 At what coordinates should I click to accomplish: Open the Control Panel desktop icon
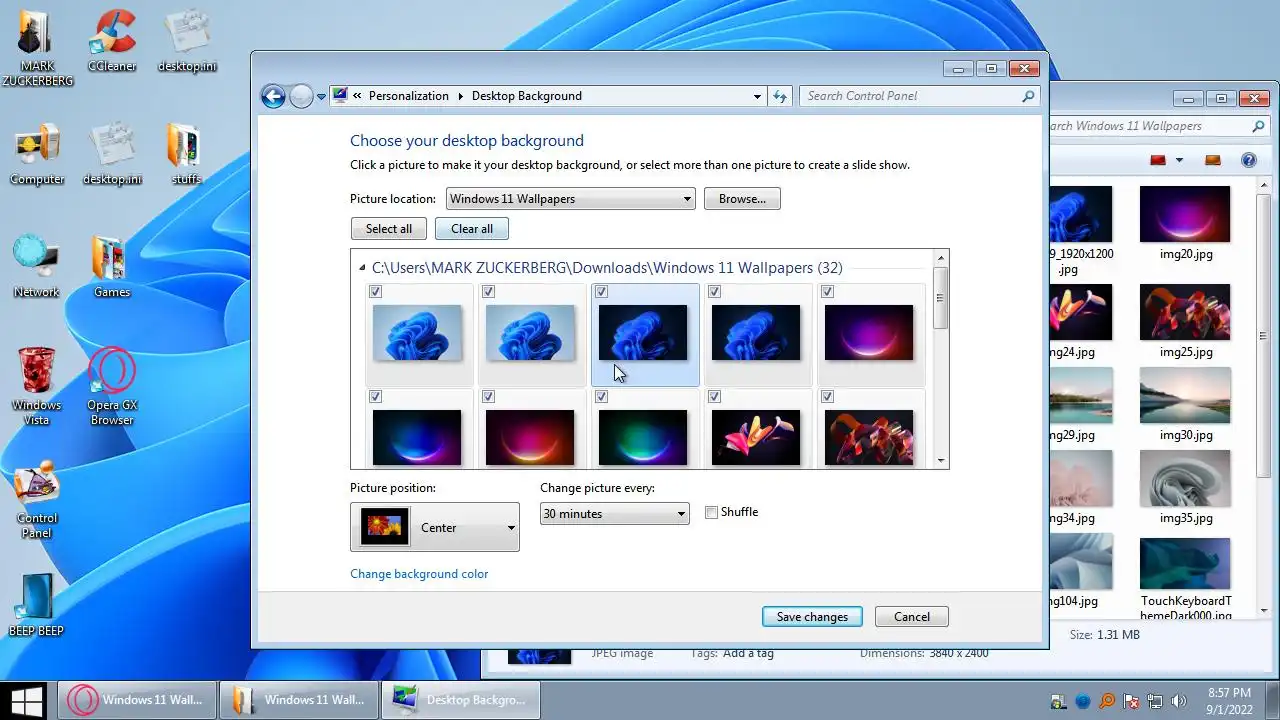(x=37, y=499)
